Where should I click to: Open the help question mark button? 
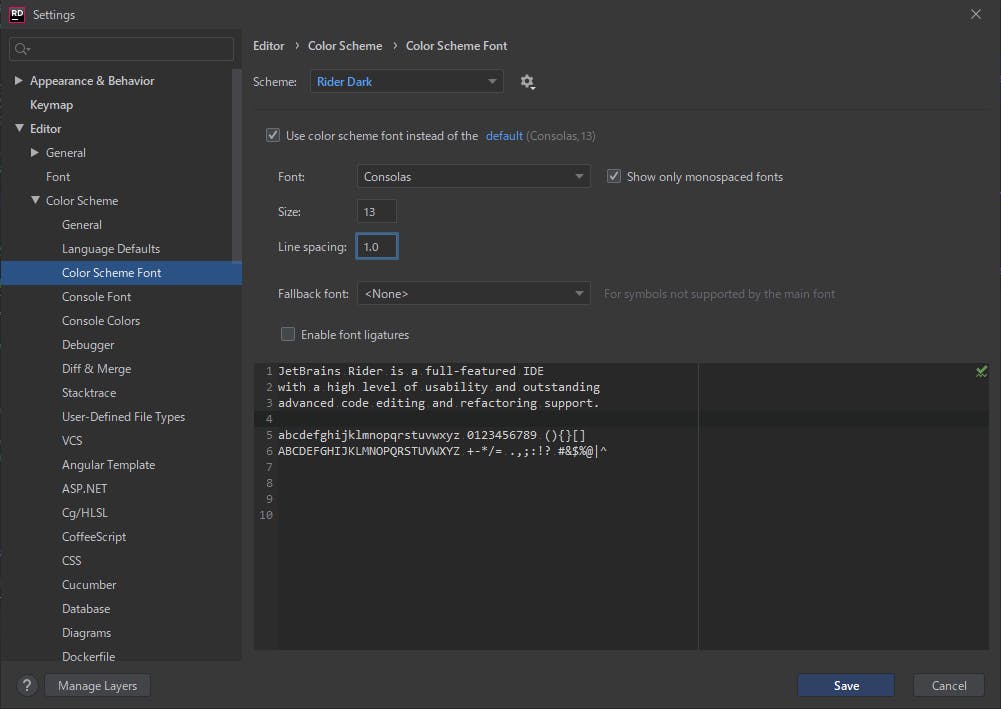[x=27, y=685]
